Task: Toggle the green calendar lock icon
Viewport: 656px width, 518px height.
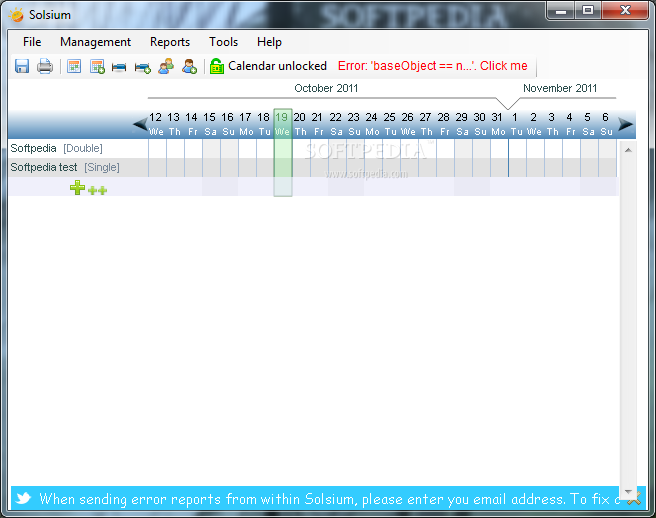Action: pos(217,66)
